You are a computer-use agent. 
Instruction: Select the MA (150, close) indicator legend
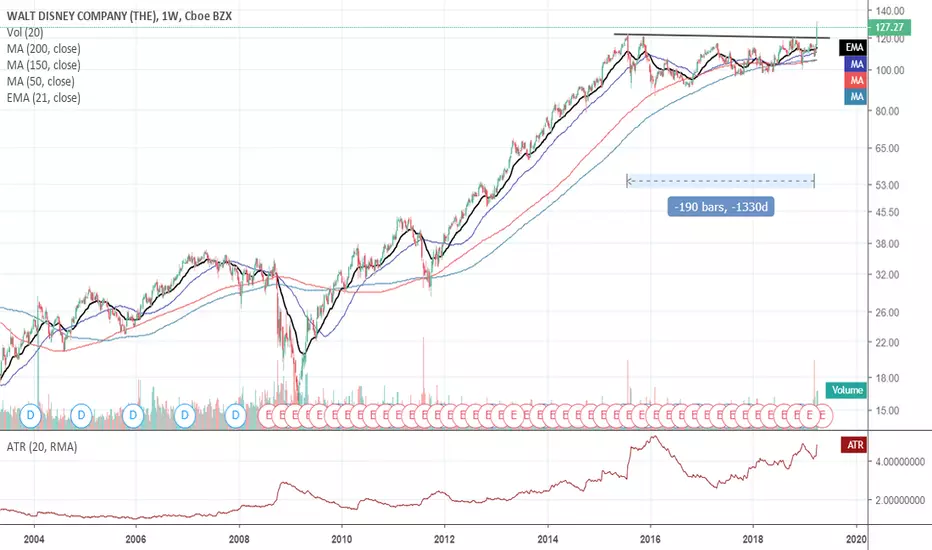click(43, 65)
